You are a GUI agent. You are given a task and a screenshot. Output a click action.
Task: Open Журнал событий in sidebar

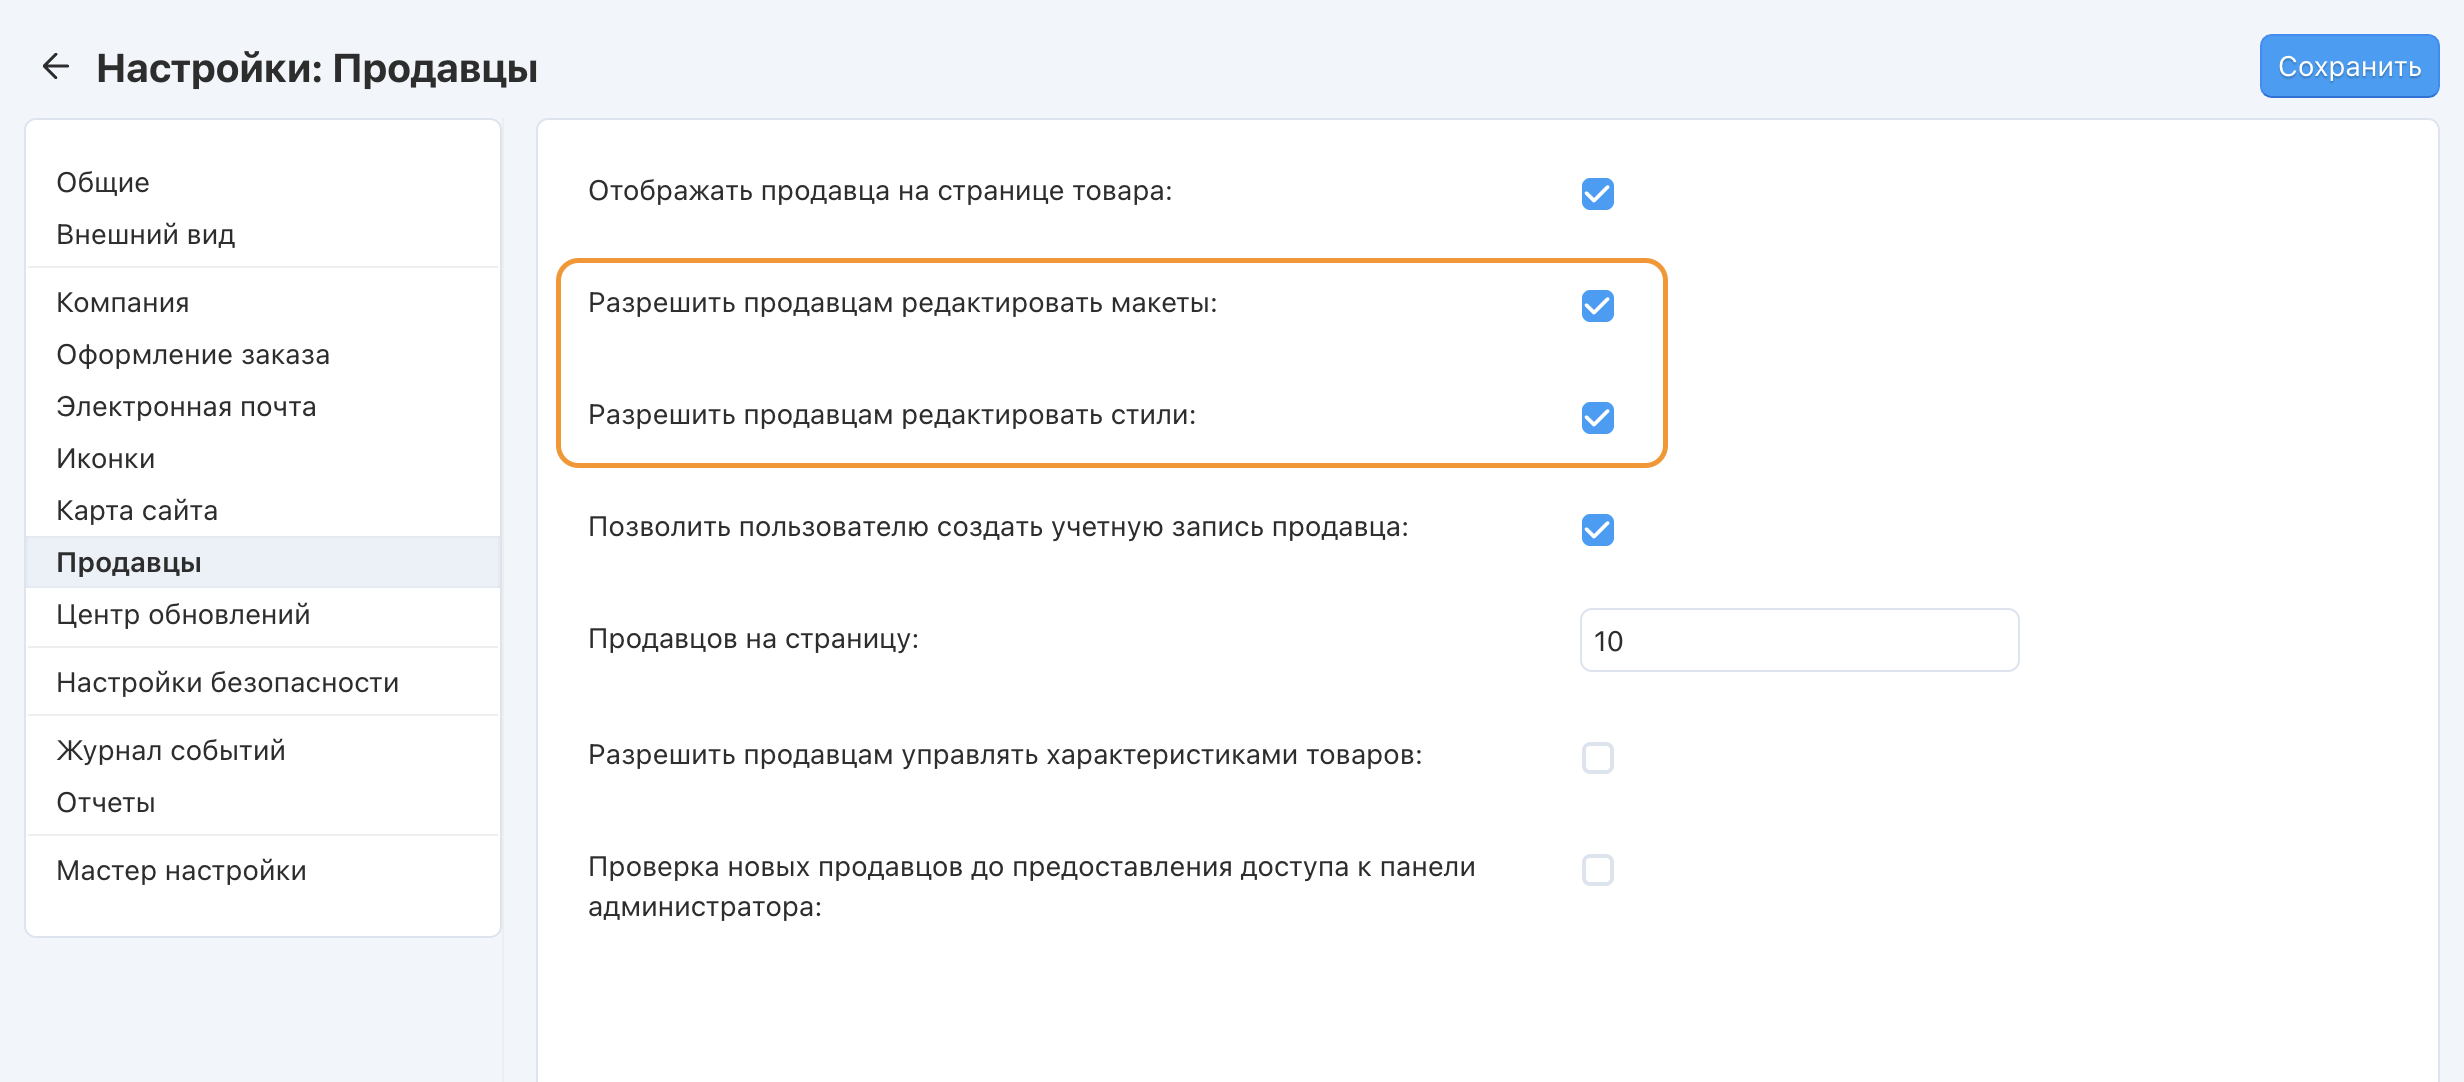(x=171, y=751)
